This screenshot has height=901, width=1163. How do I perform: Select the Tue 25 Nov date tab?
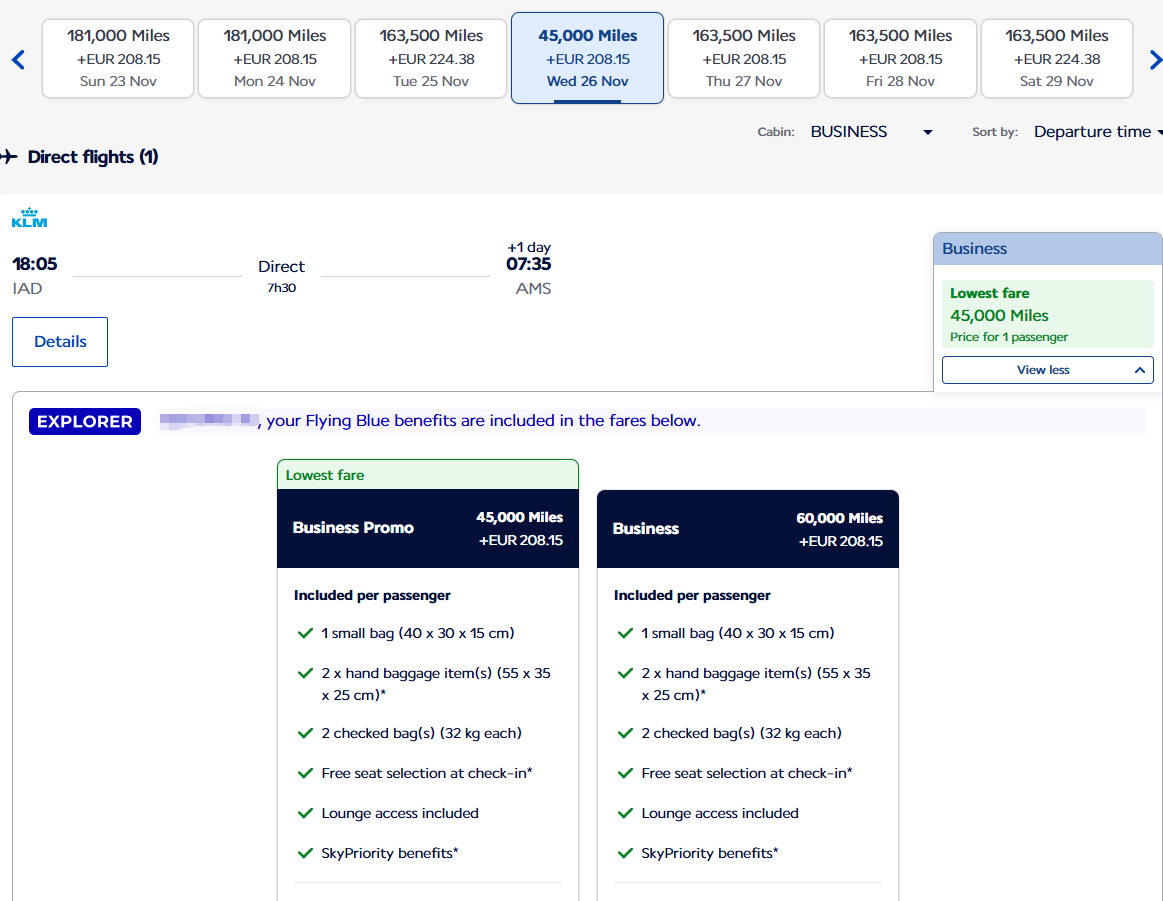pos(431,58)
